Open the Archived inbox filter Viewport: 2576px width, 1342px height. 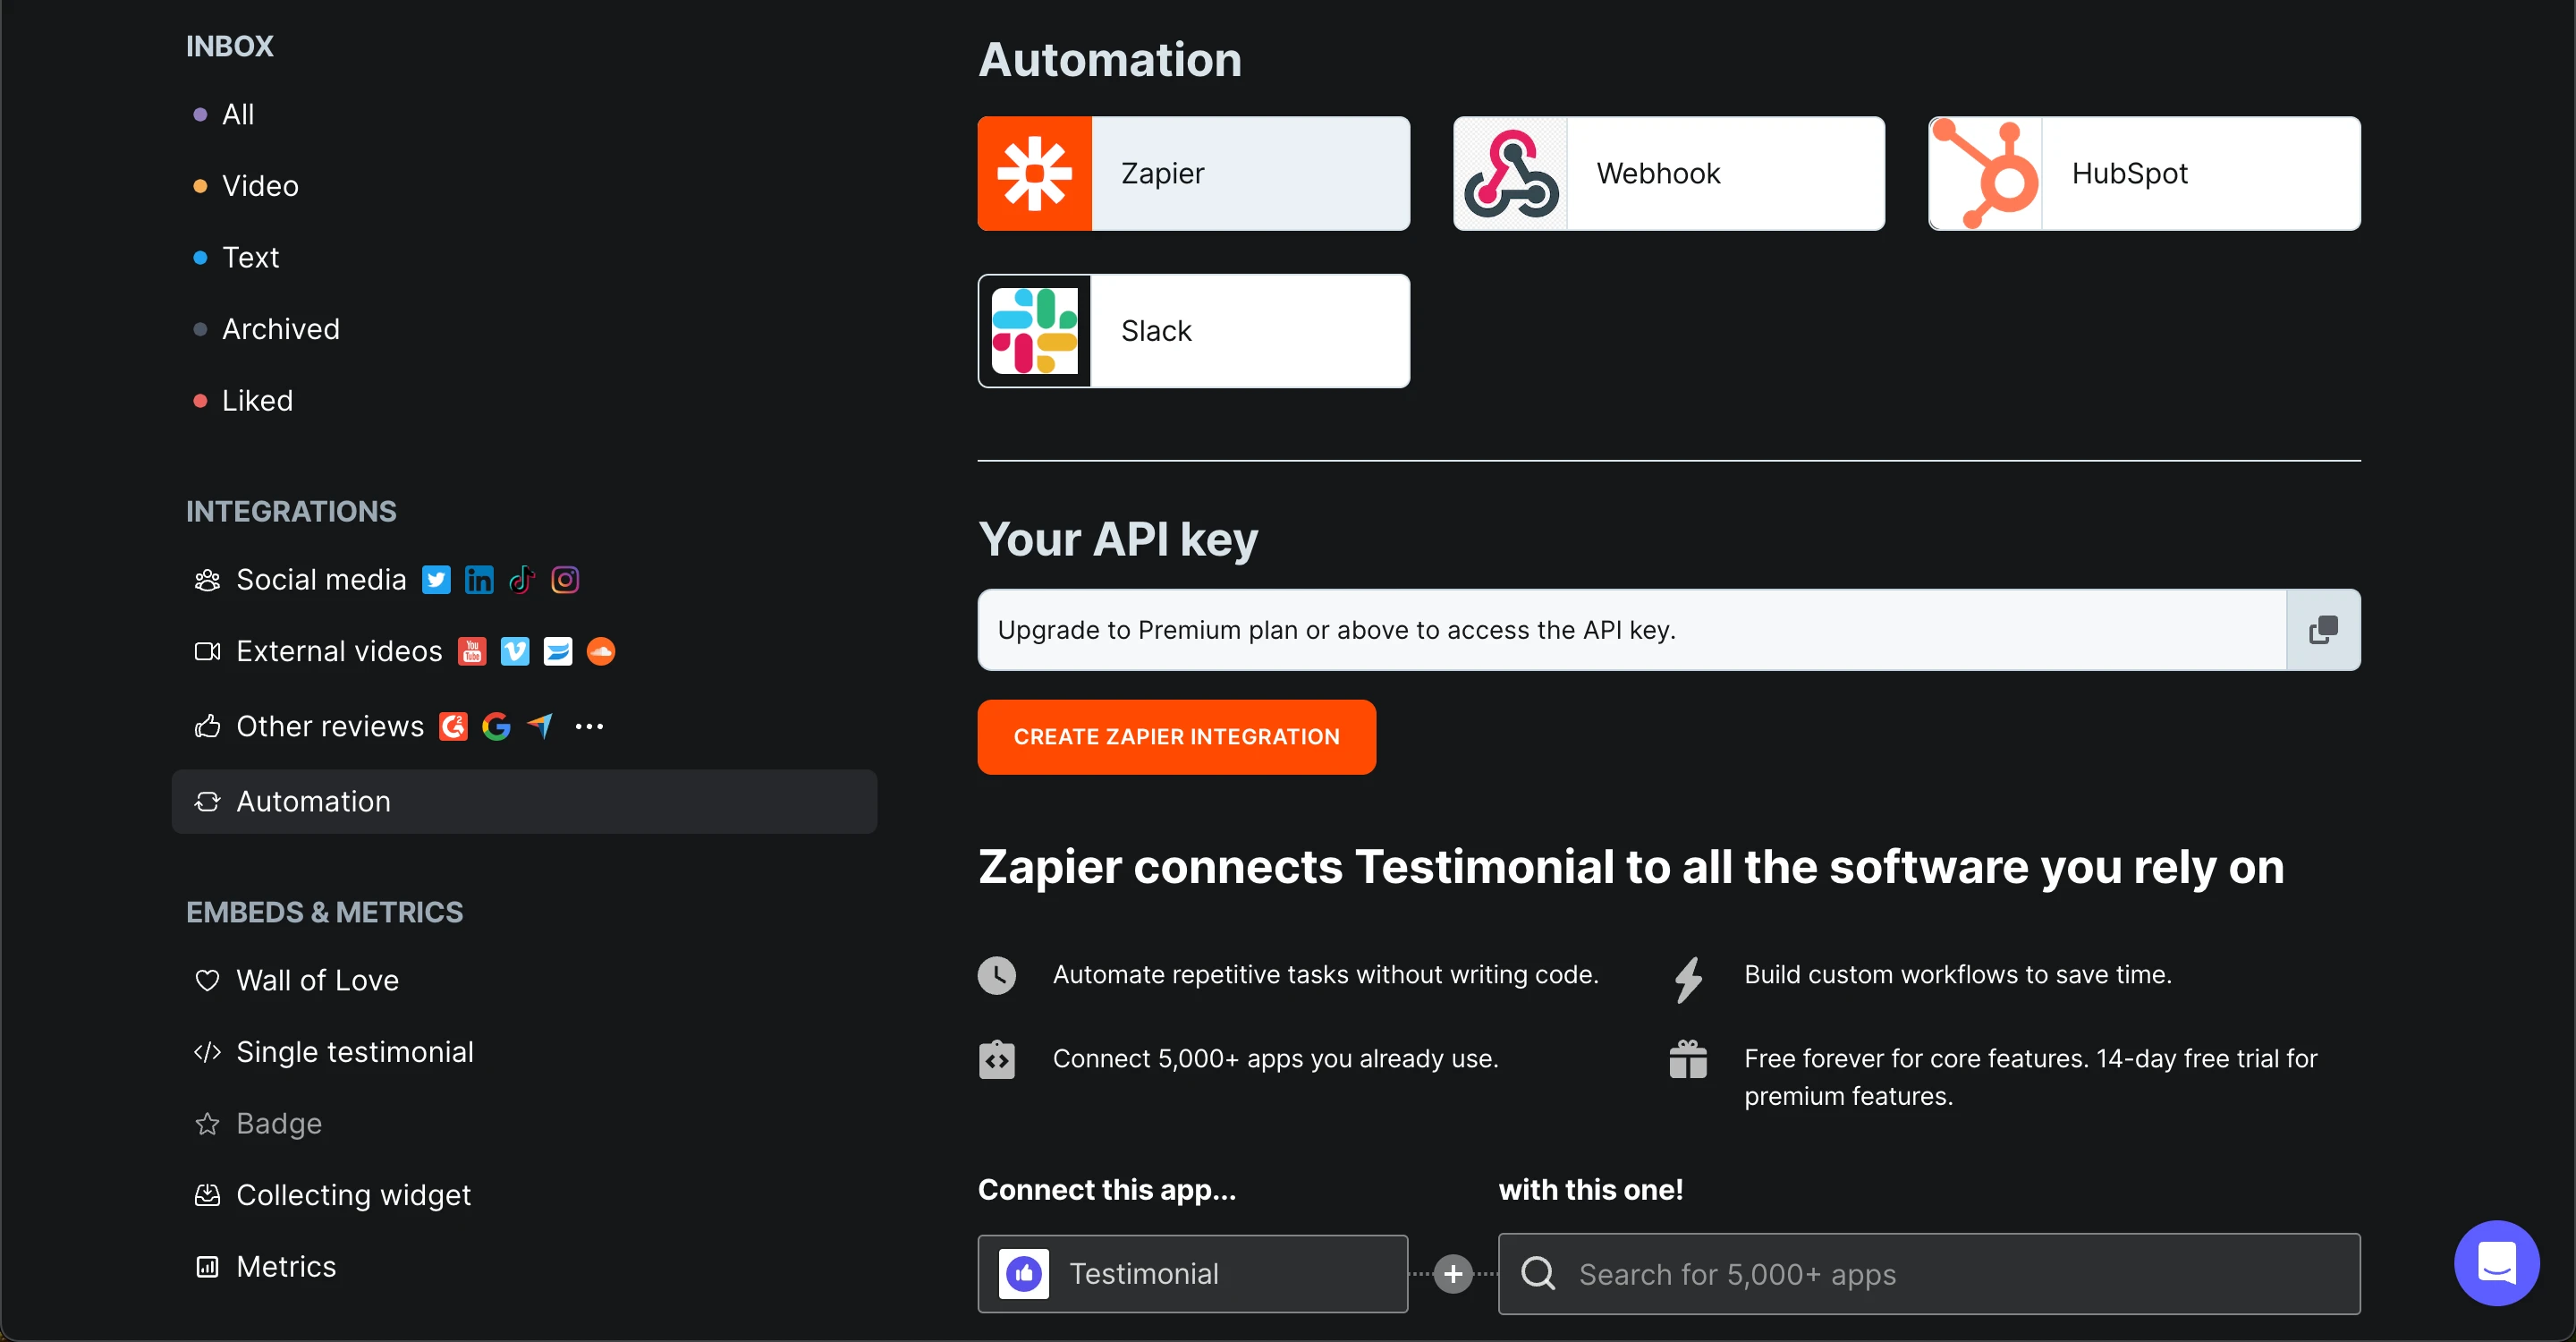(280, 329)
